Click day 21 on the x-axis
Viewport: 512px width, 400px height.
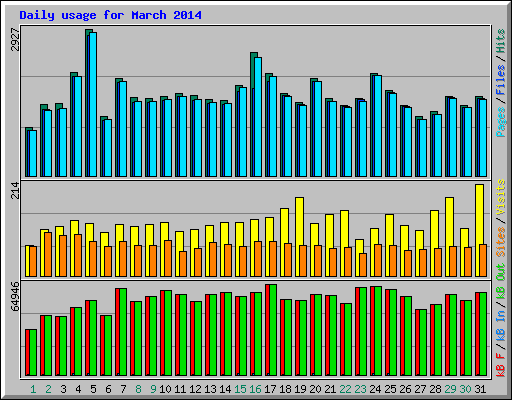click(x=330, y=389)
